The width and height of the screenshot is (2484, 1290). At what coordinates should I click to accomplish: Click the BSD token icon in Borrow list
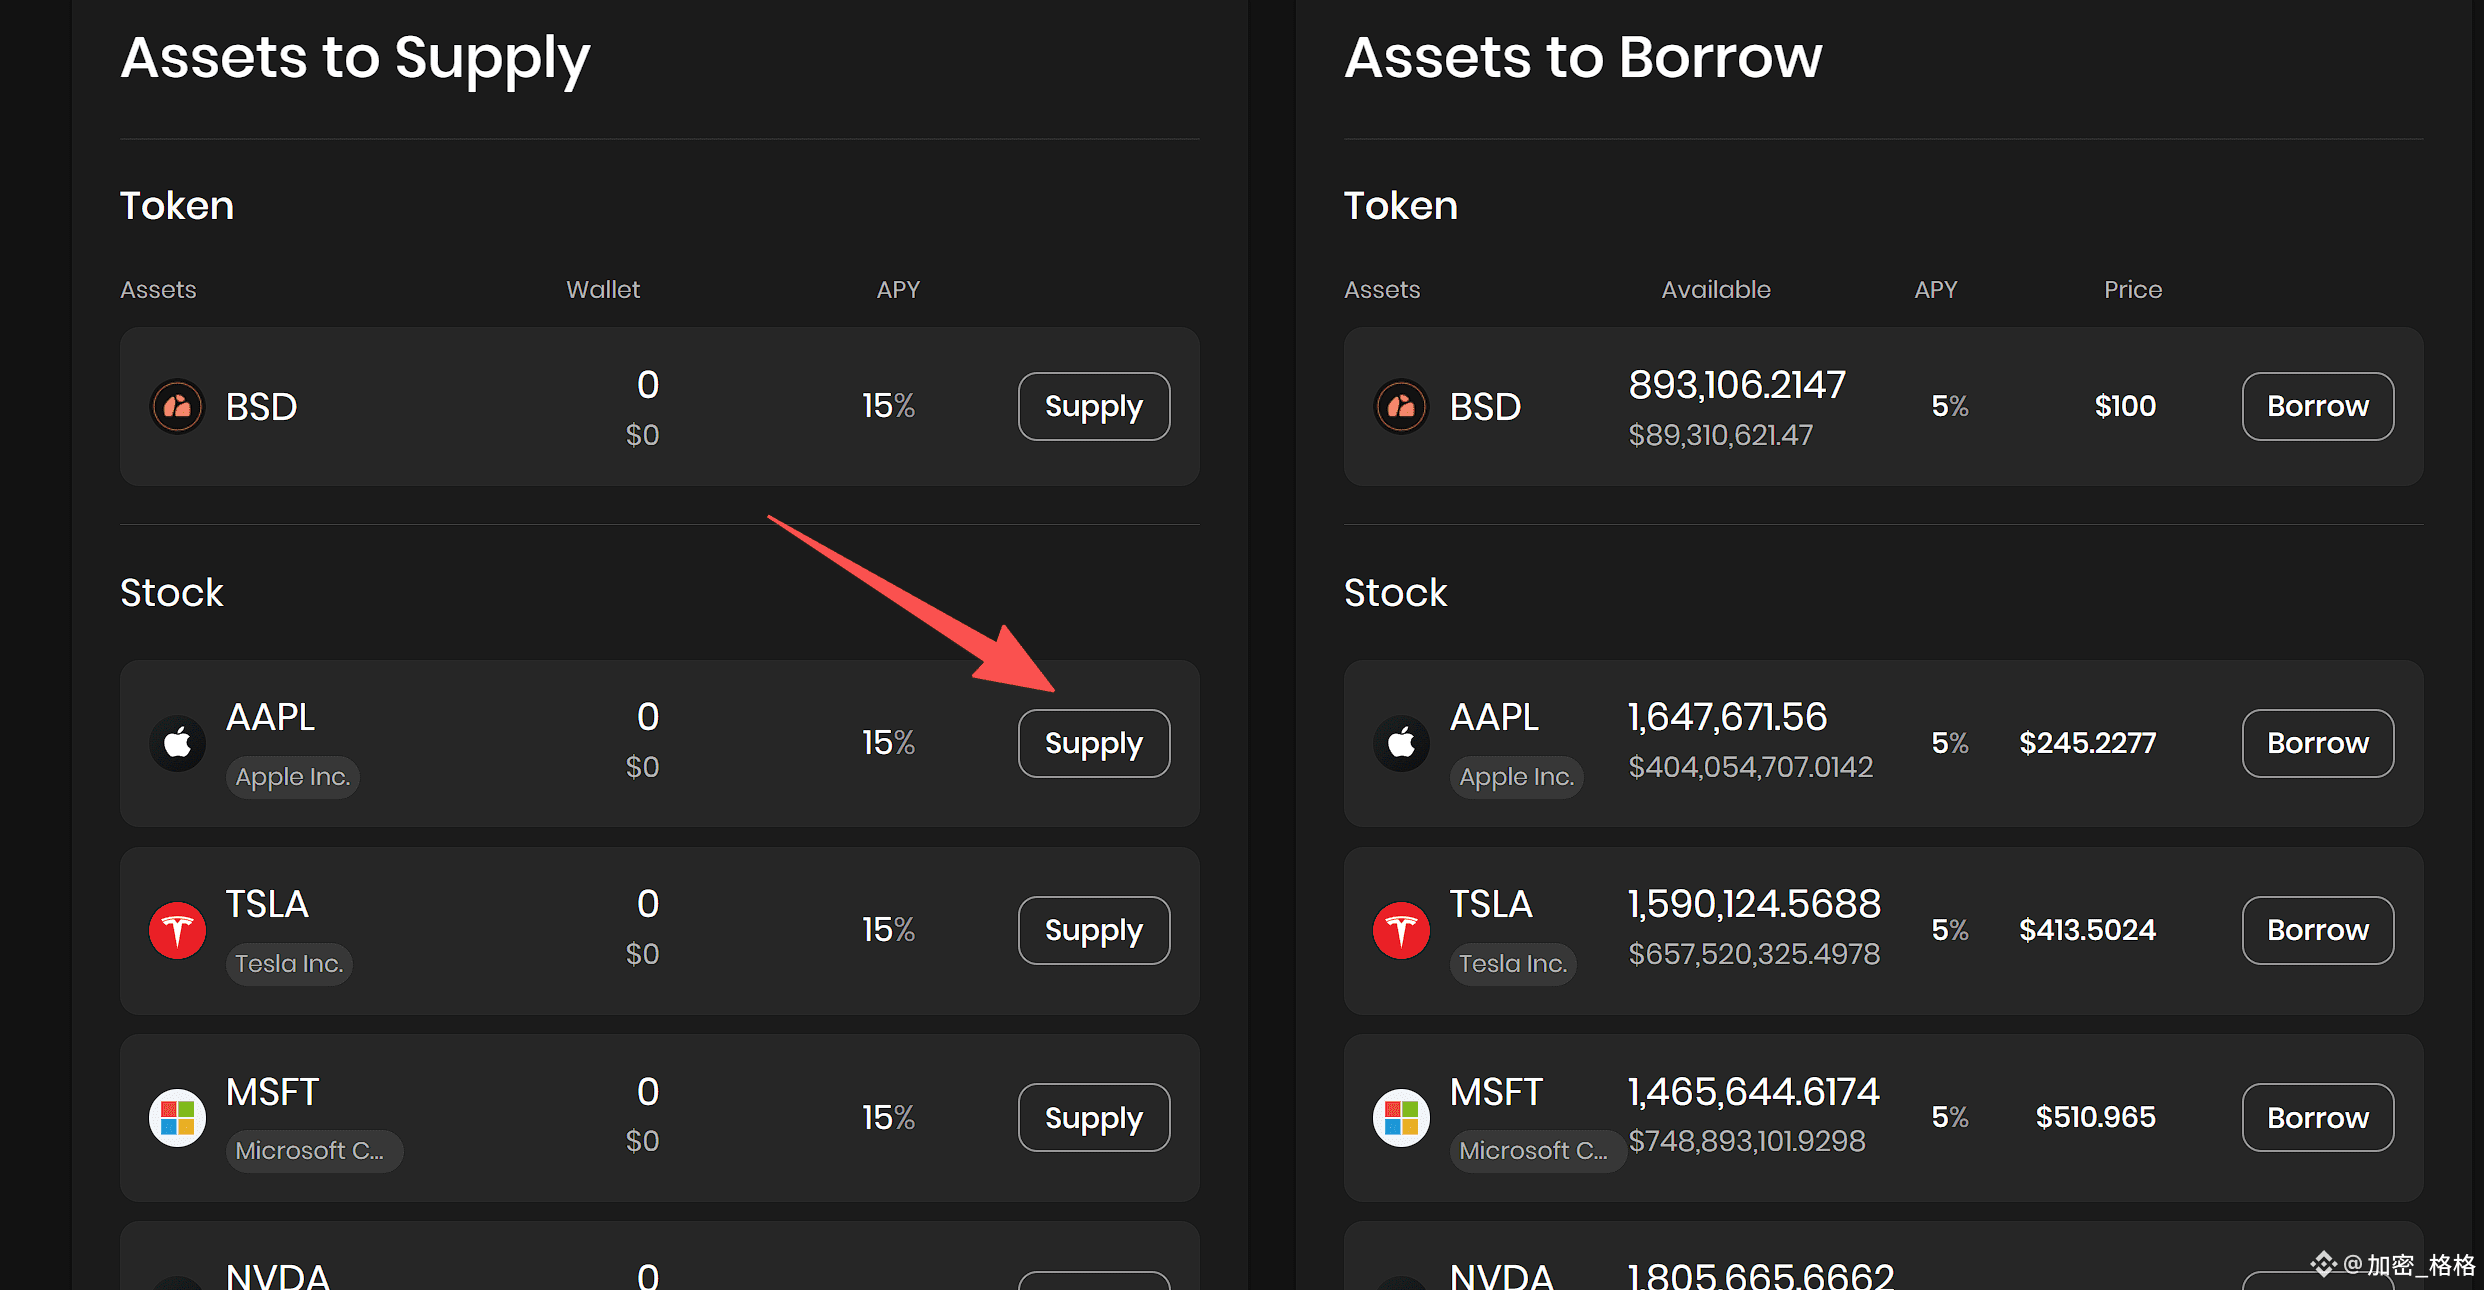(x=1401, y=407)
